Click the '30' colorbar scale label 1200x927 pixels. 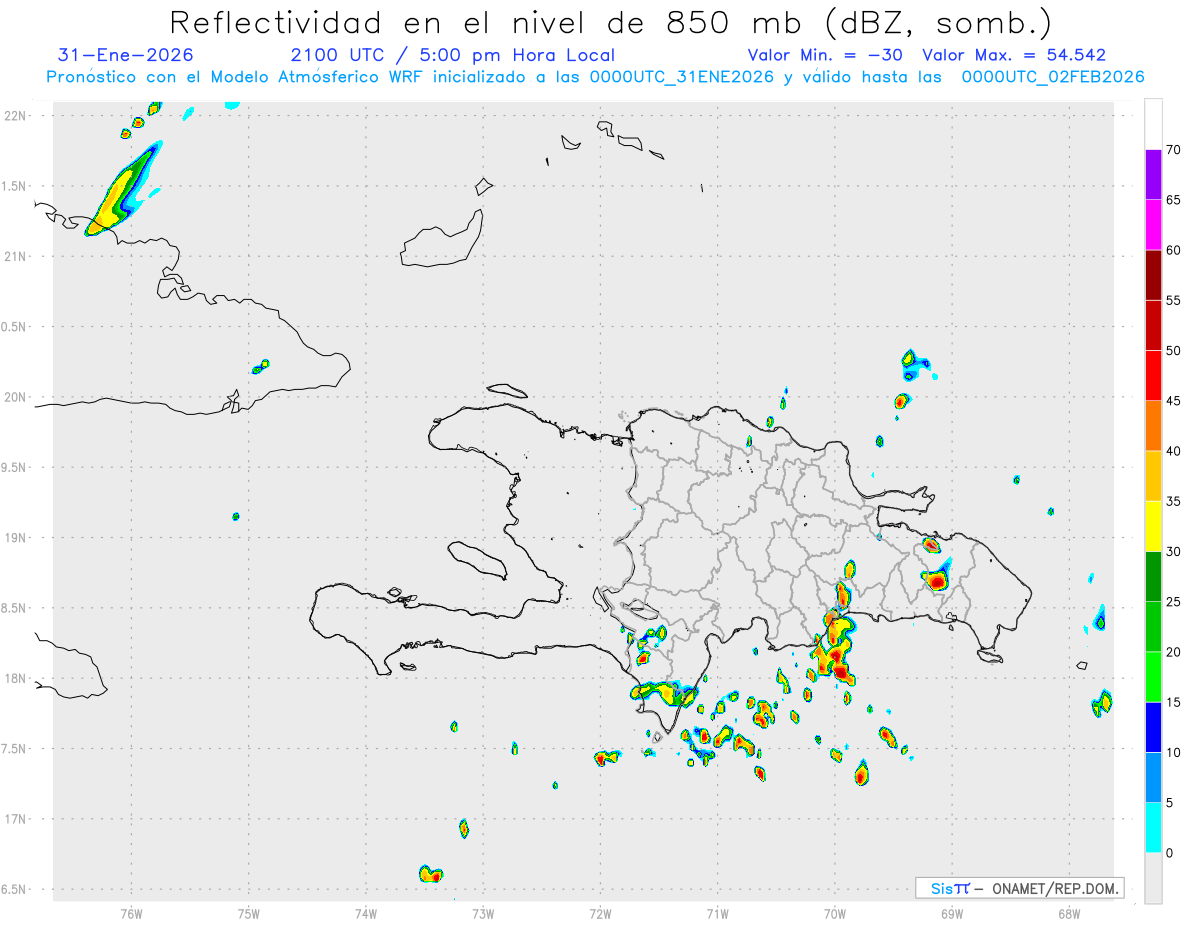tap(1174, 552)
